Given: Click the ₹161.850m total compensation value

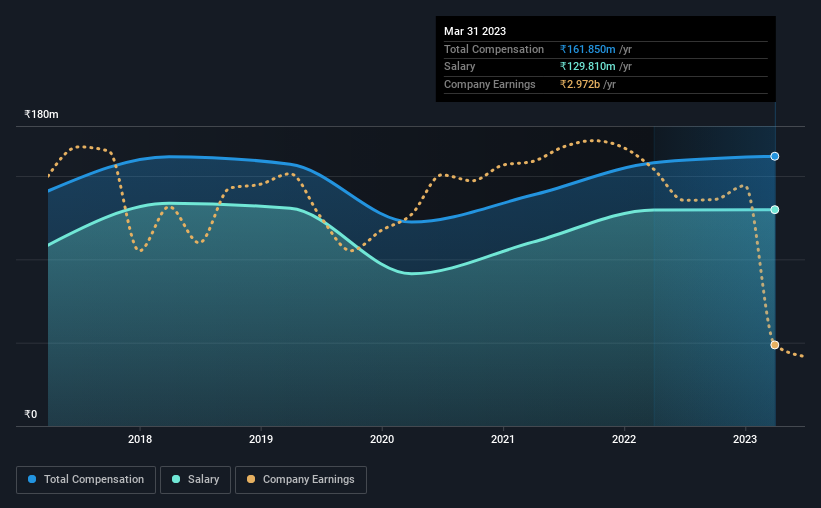Looking at the screenshot, I should (587, 49).
